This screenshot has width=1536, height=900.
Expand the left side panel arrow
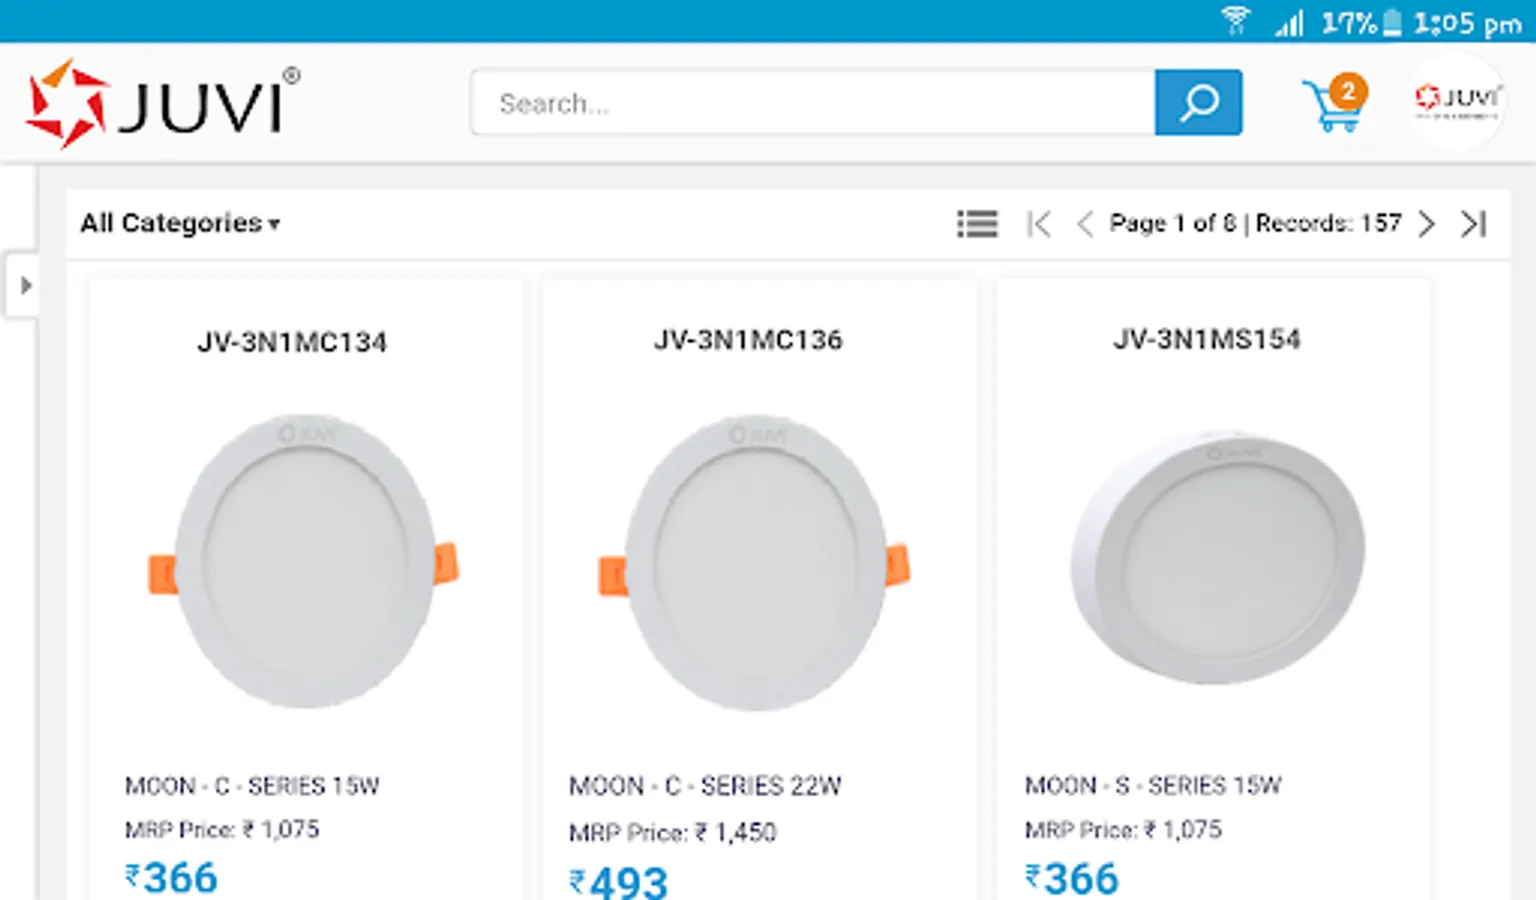[24, 286]
